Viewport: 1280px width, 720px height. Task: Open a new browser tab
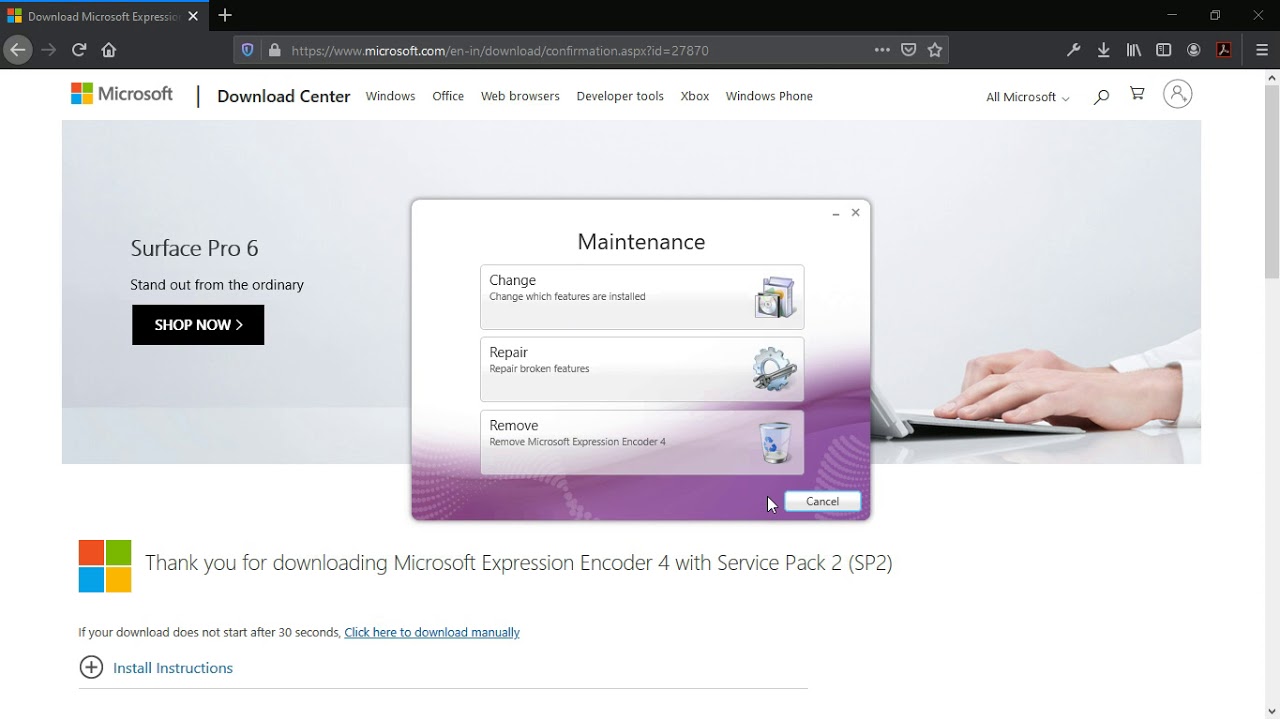click(225, 15)
